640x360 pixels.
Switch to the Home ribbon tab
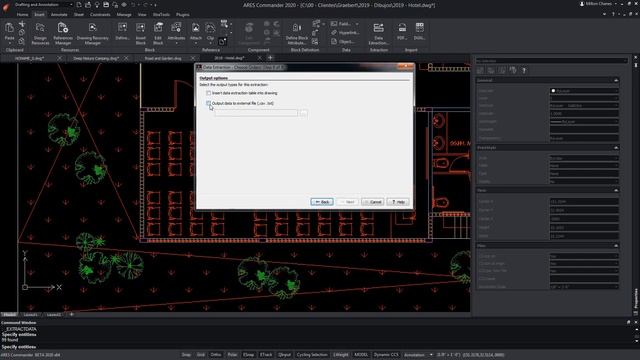click(x=22, y=14)
